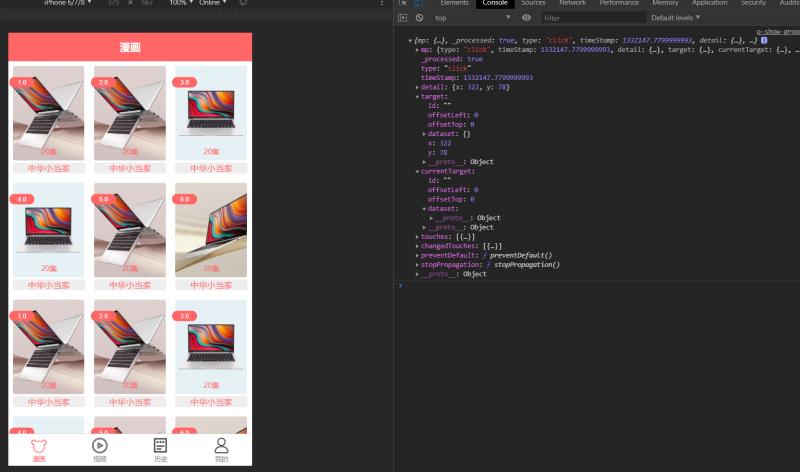Open the first-row comic thumbnail labeled 3.0
Image resolution: width=800 pixels, height=472 pixels.
click(211, 113)
